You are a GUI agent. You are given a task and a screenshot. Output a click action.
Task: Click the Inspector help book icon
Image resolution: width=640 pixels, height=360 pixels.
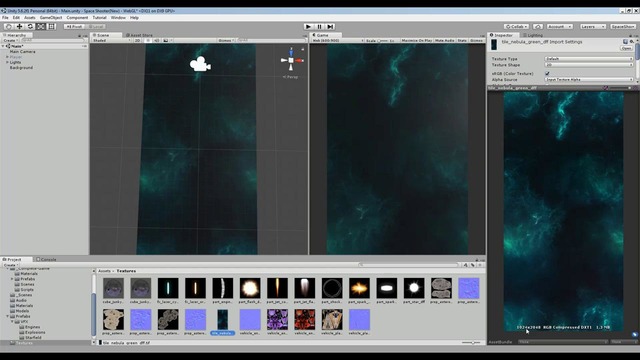[625, 42]
